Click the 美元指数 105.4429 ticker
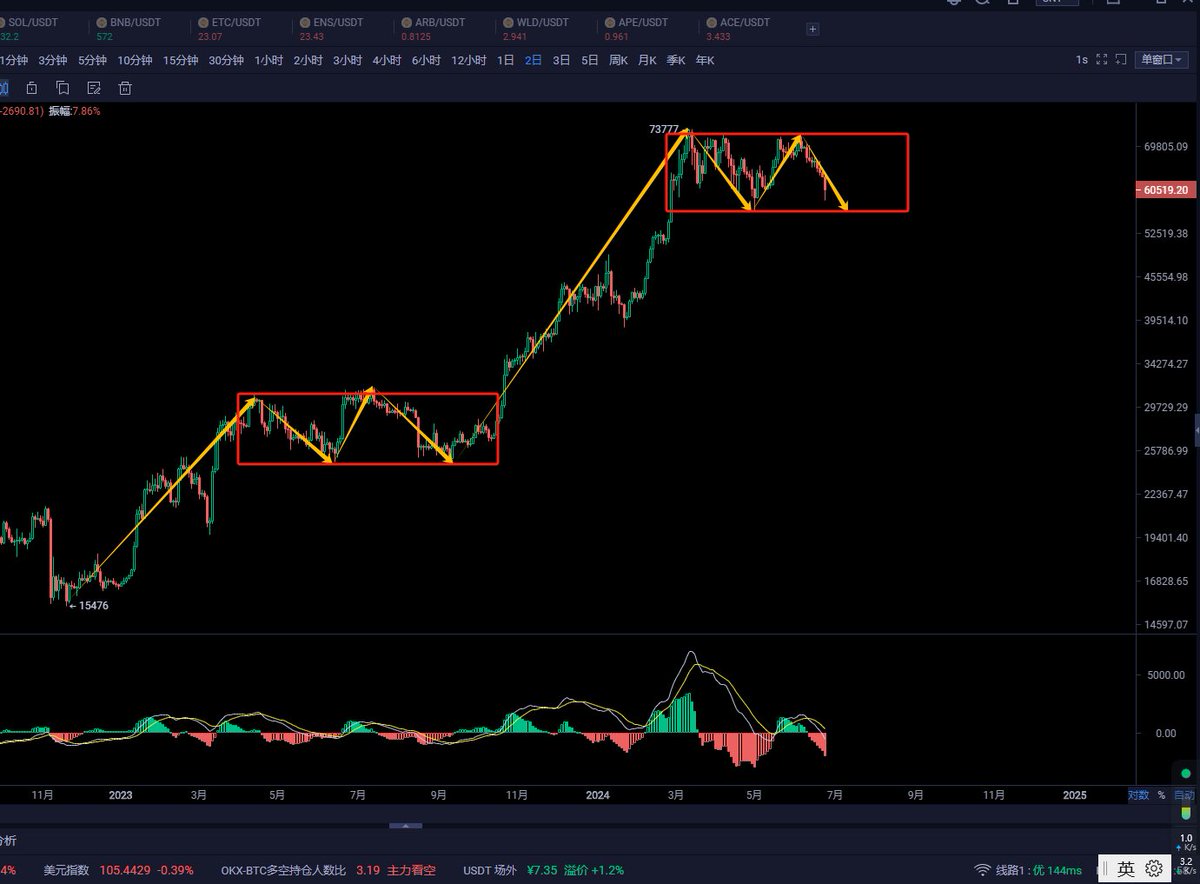The image size is (1200, 884). tap(118, 870)
